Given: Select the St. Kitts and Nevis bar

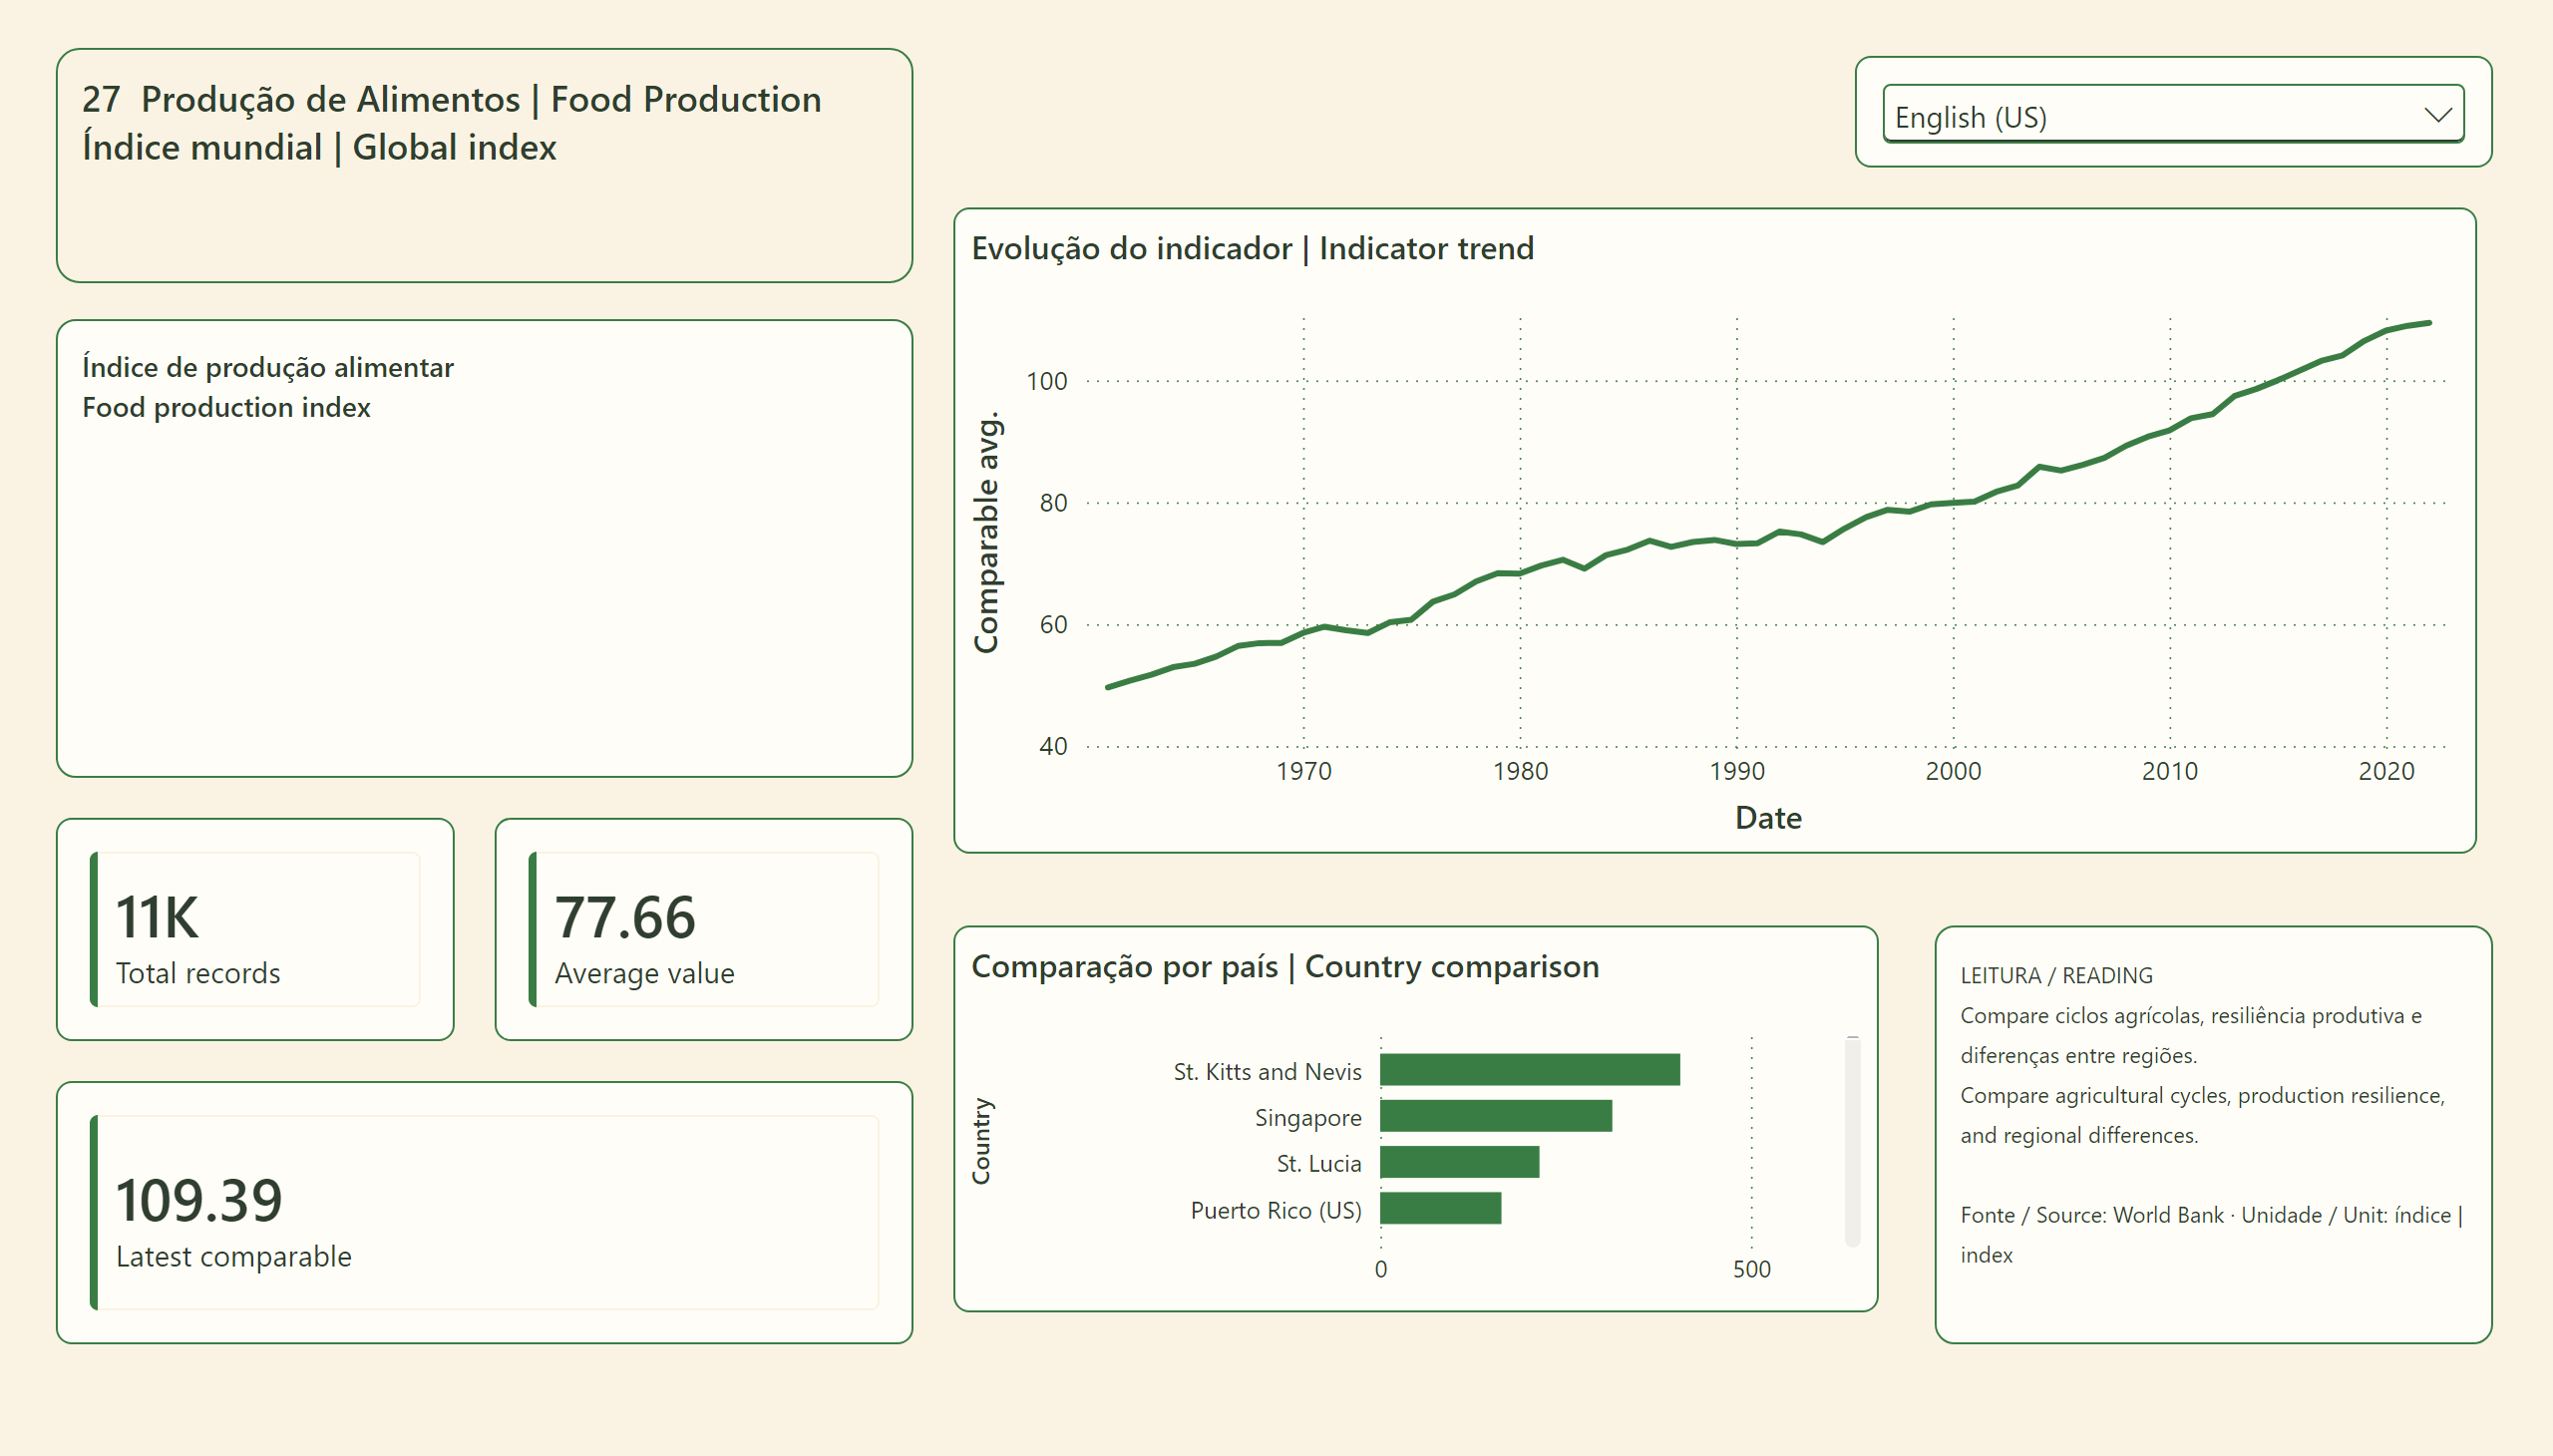Looking at the screenshot, I should [1529, 1070].
